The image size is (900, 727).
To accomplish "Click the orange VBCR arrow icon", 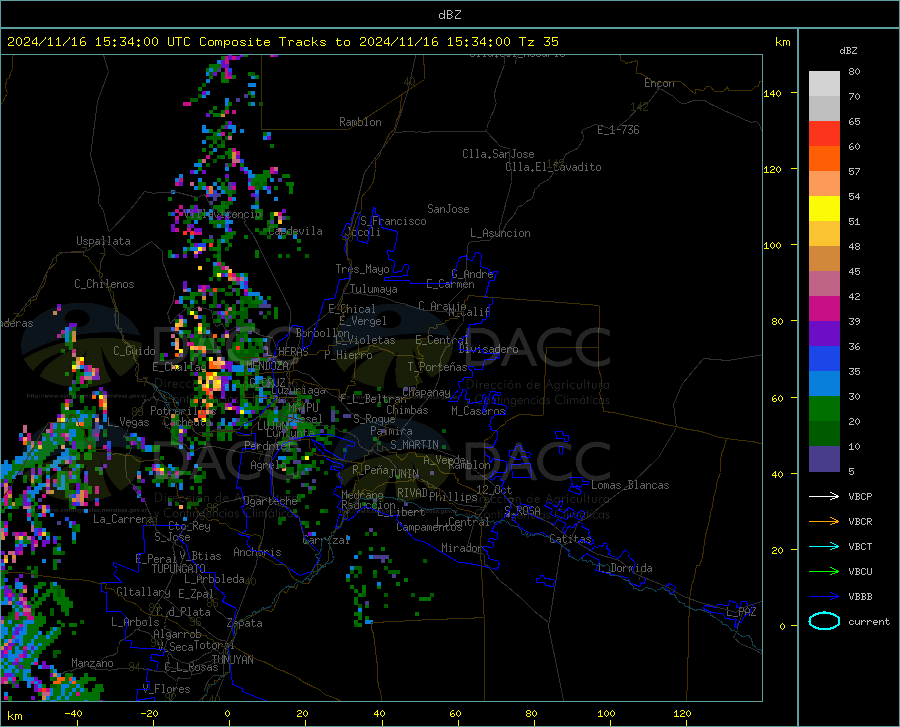I will click(x=824, y=522).
